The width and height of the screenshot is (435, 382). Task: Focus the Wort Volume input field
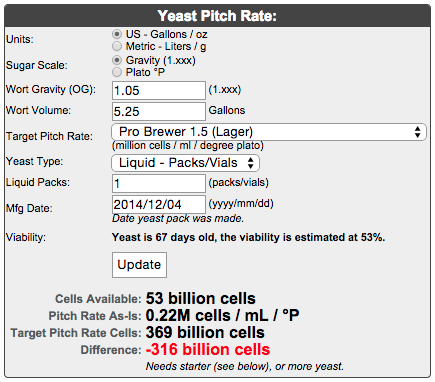click(x=159, y=111)
